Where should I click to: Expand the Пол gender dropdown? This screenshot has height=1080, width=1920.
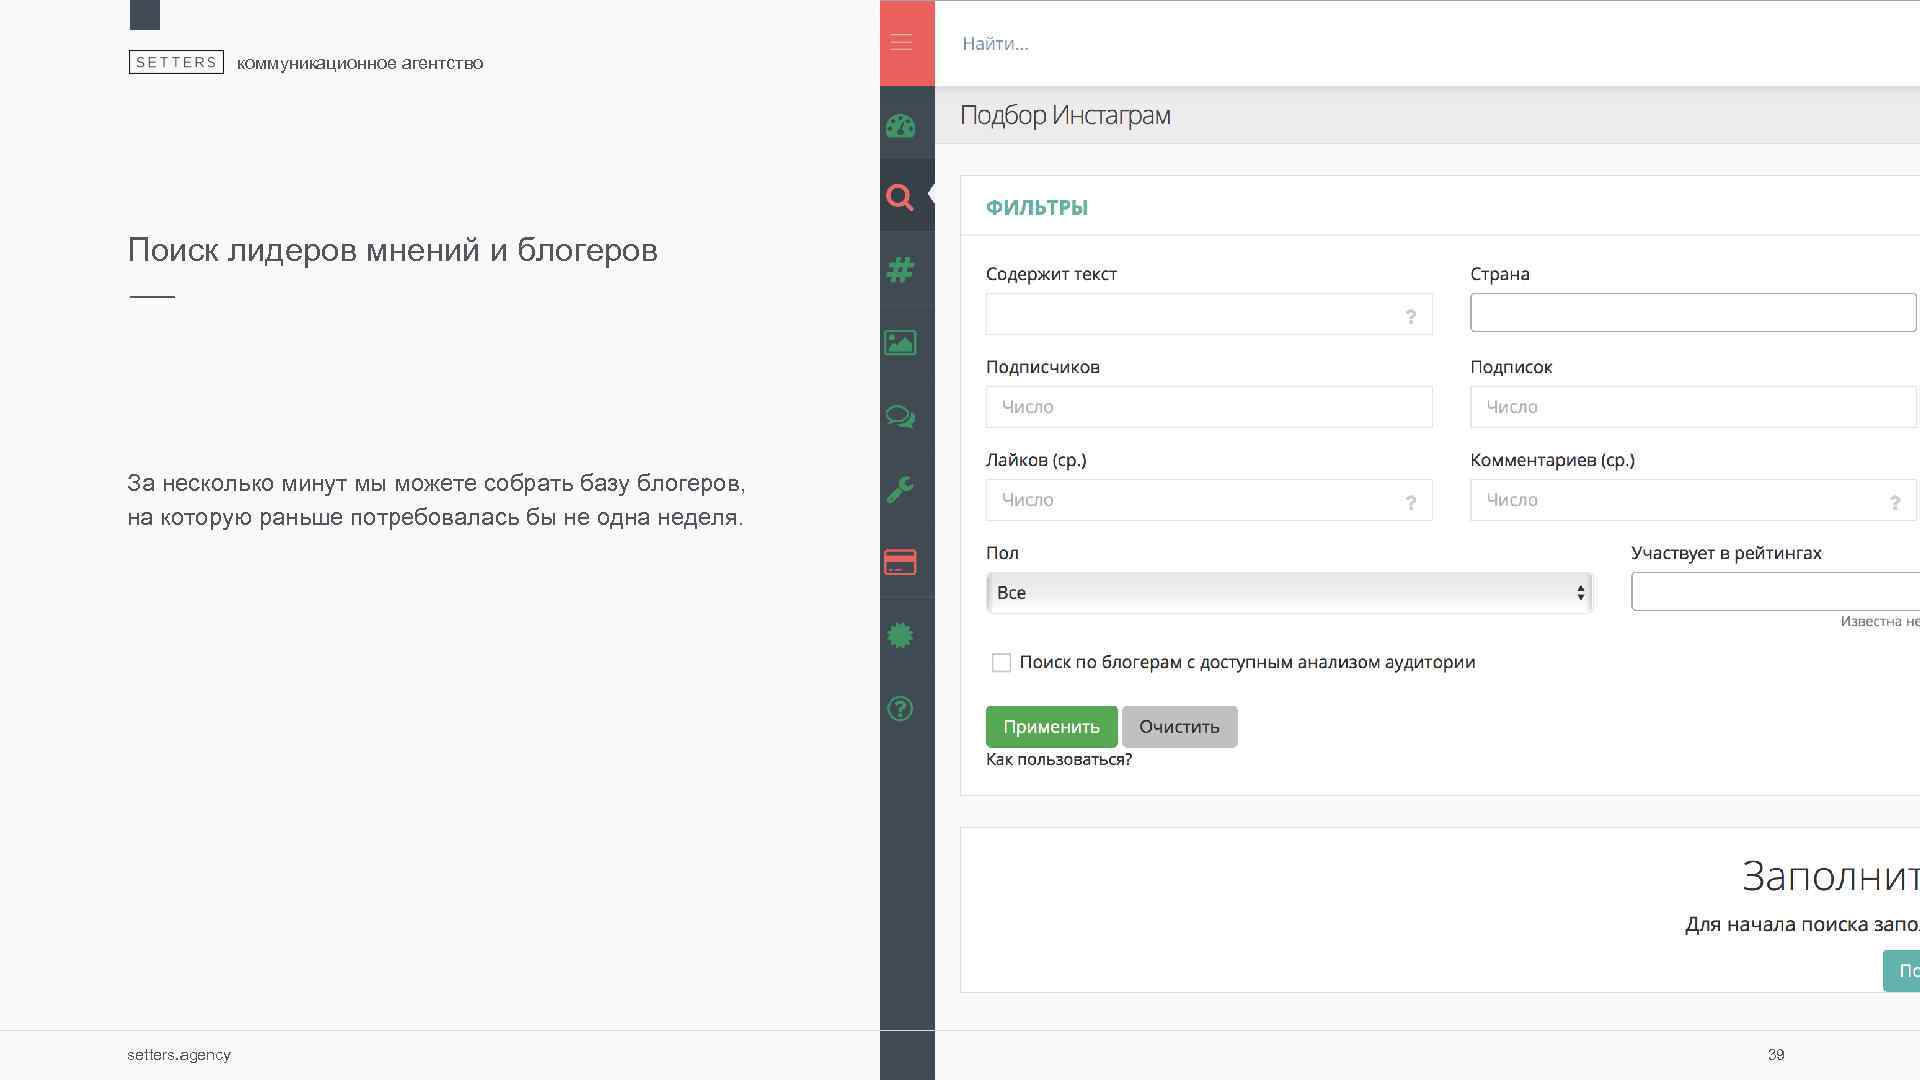(1288, 593)
